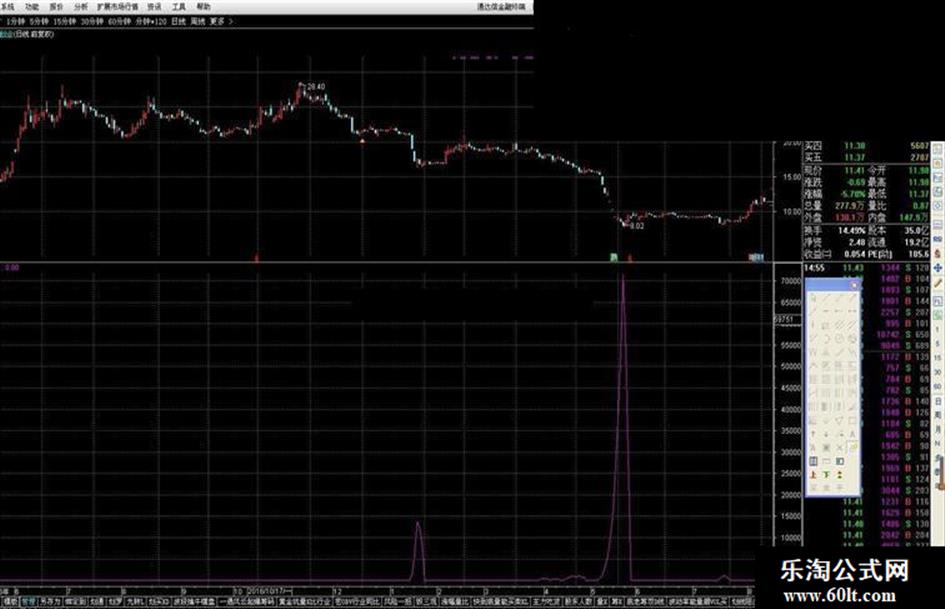Select the X delete tool in palette
The image size is (945, 609).
(840, 447)
